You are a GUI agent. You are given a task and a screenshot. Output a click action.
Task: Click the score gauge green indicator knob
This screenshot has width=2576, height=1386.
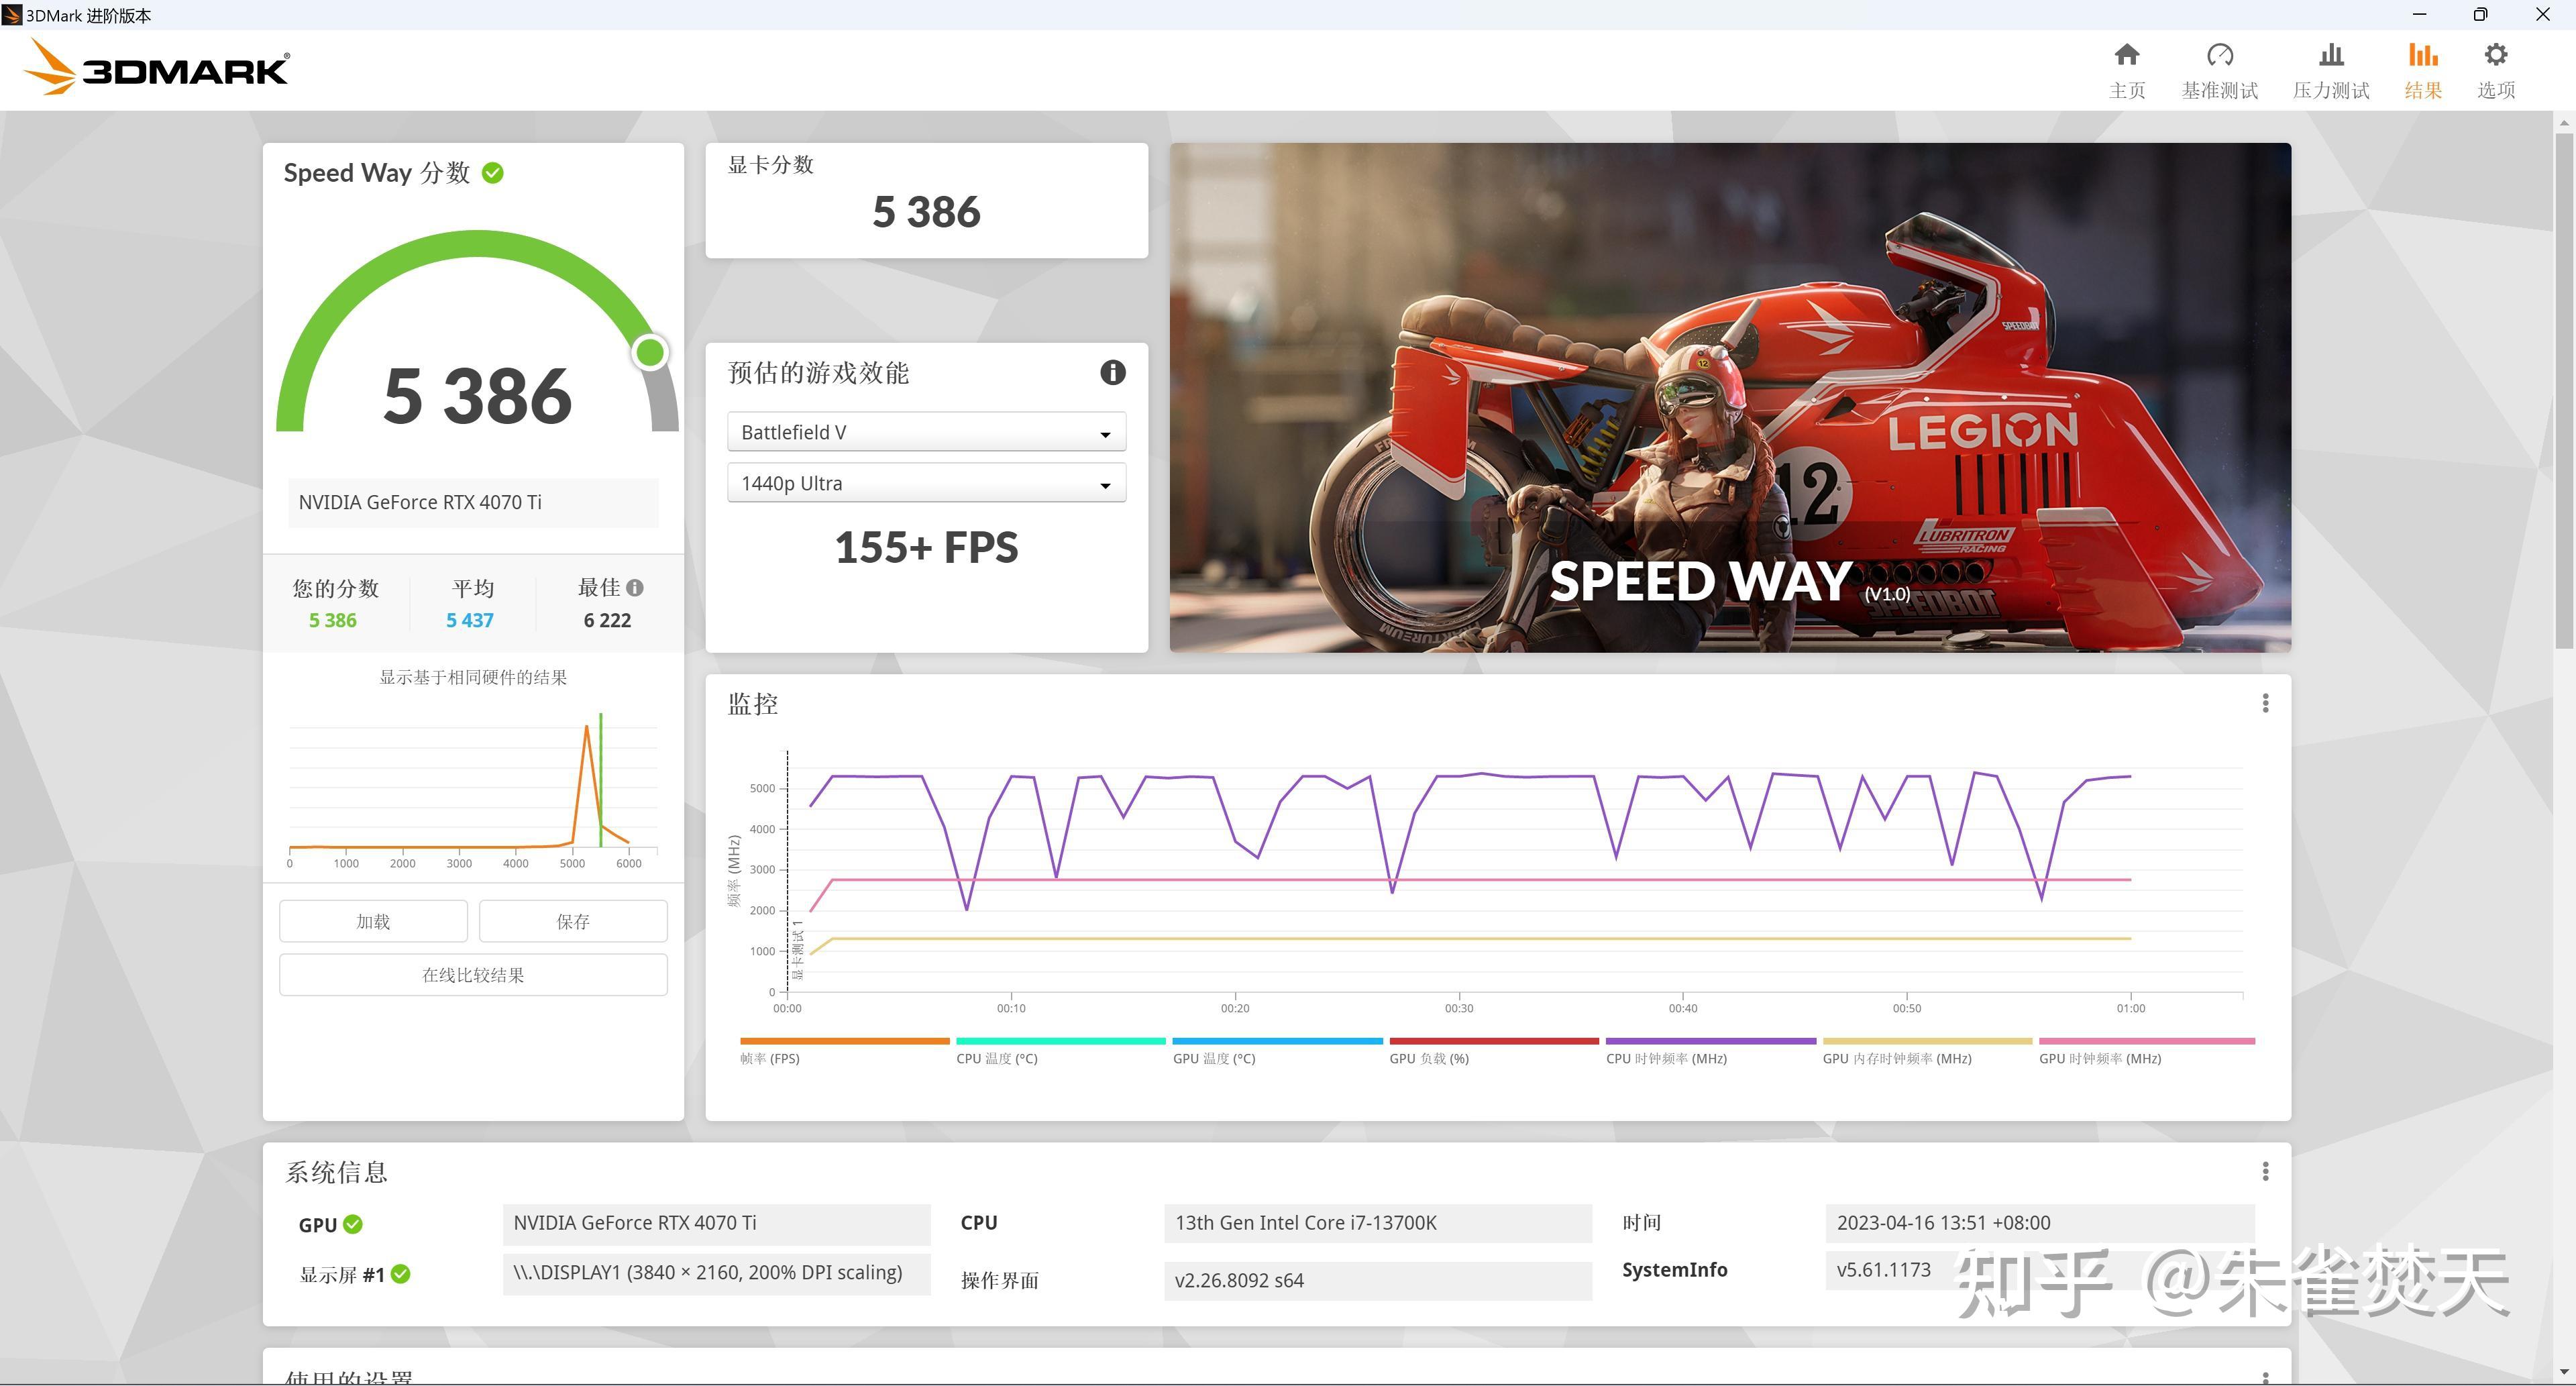click(650, 352)
